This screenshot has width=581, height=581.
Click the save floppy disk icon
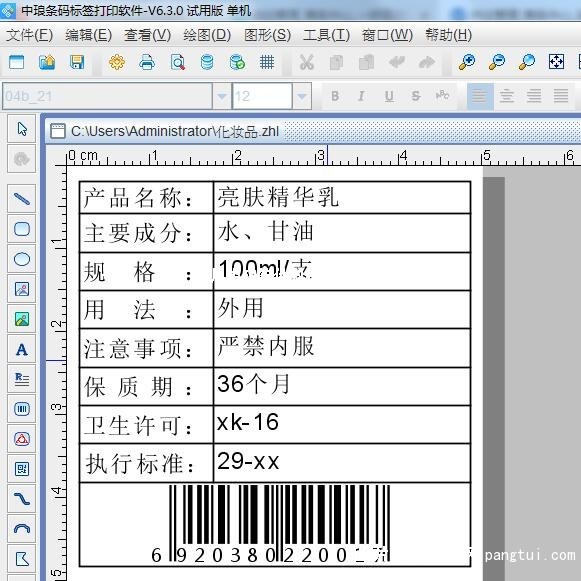point(77,62)
